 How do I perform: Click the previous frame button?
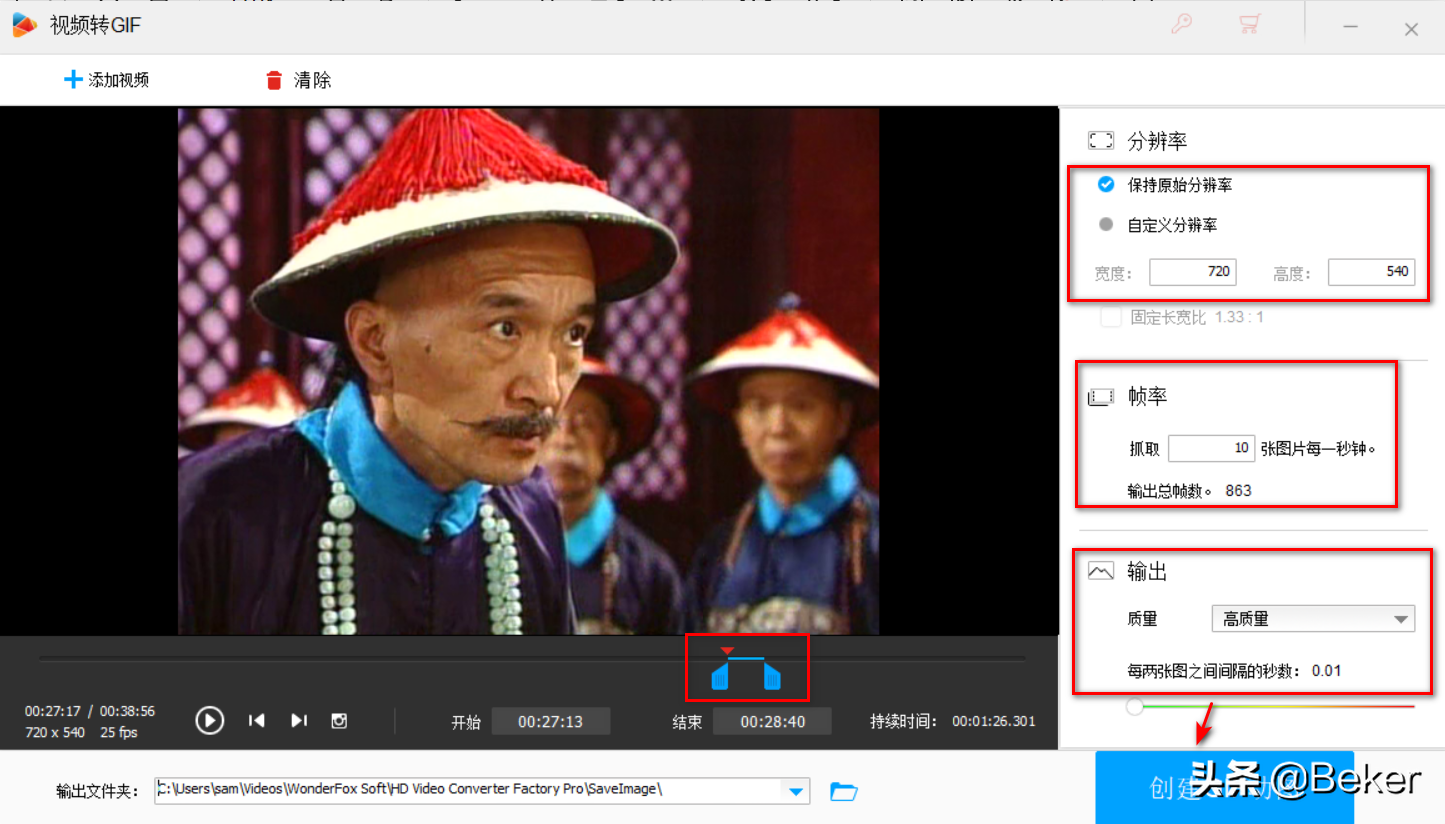(x=257, y=720)
